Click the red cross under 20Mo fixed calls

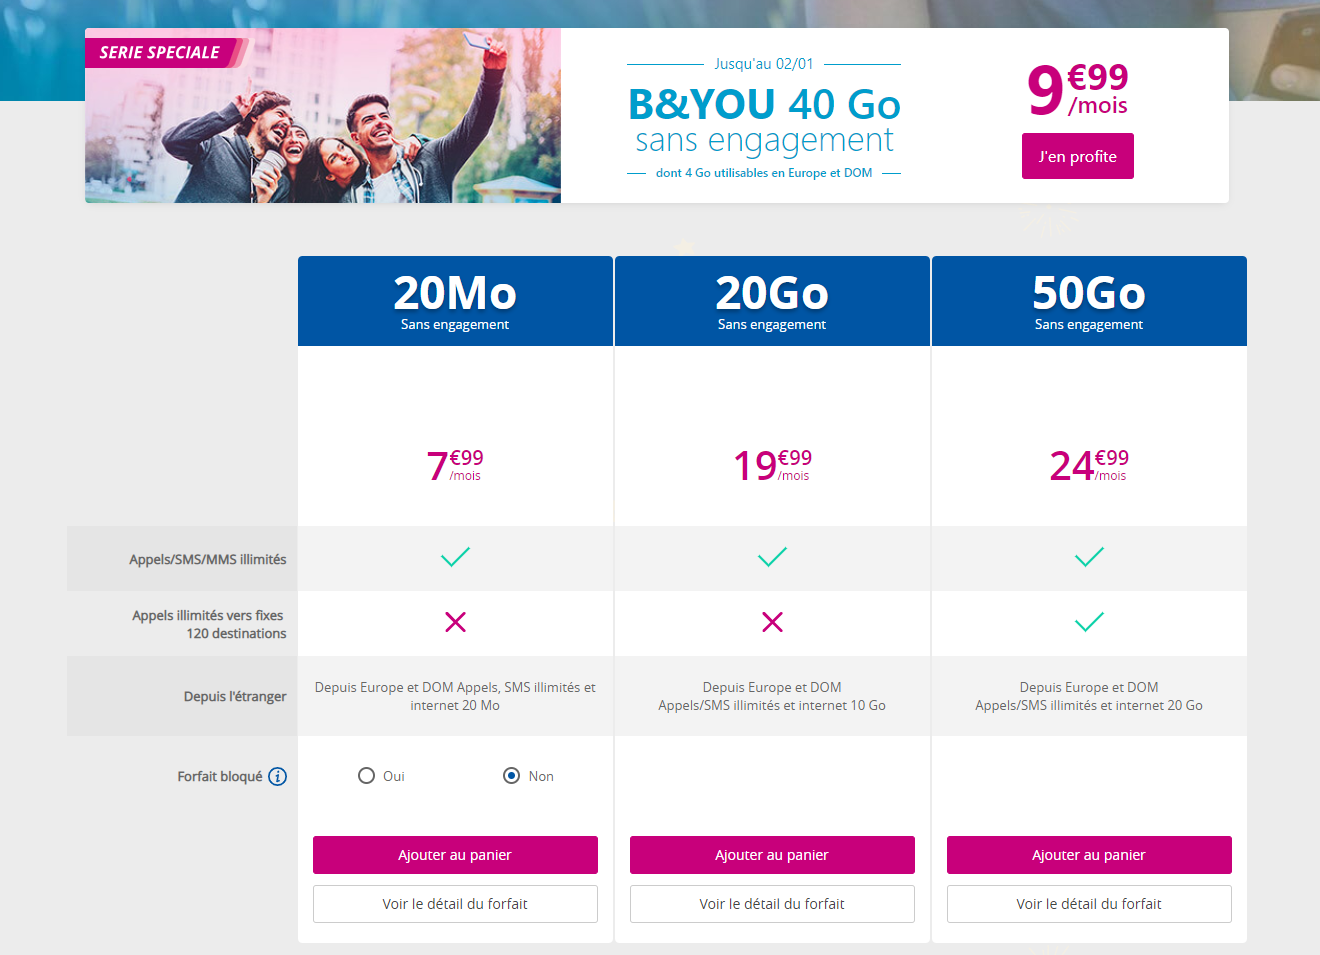[455, 622]
